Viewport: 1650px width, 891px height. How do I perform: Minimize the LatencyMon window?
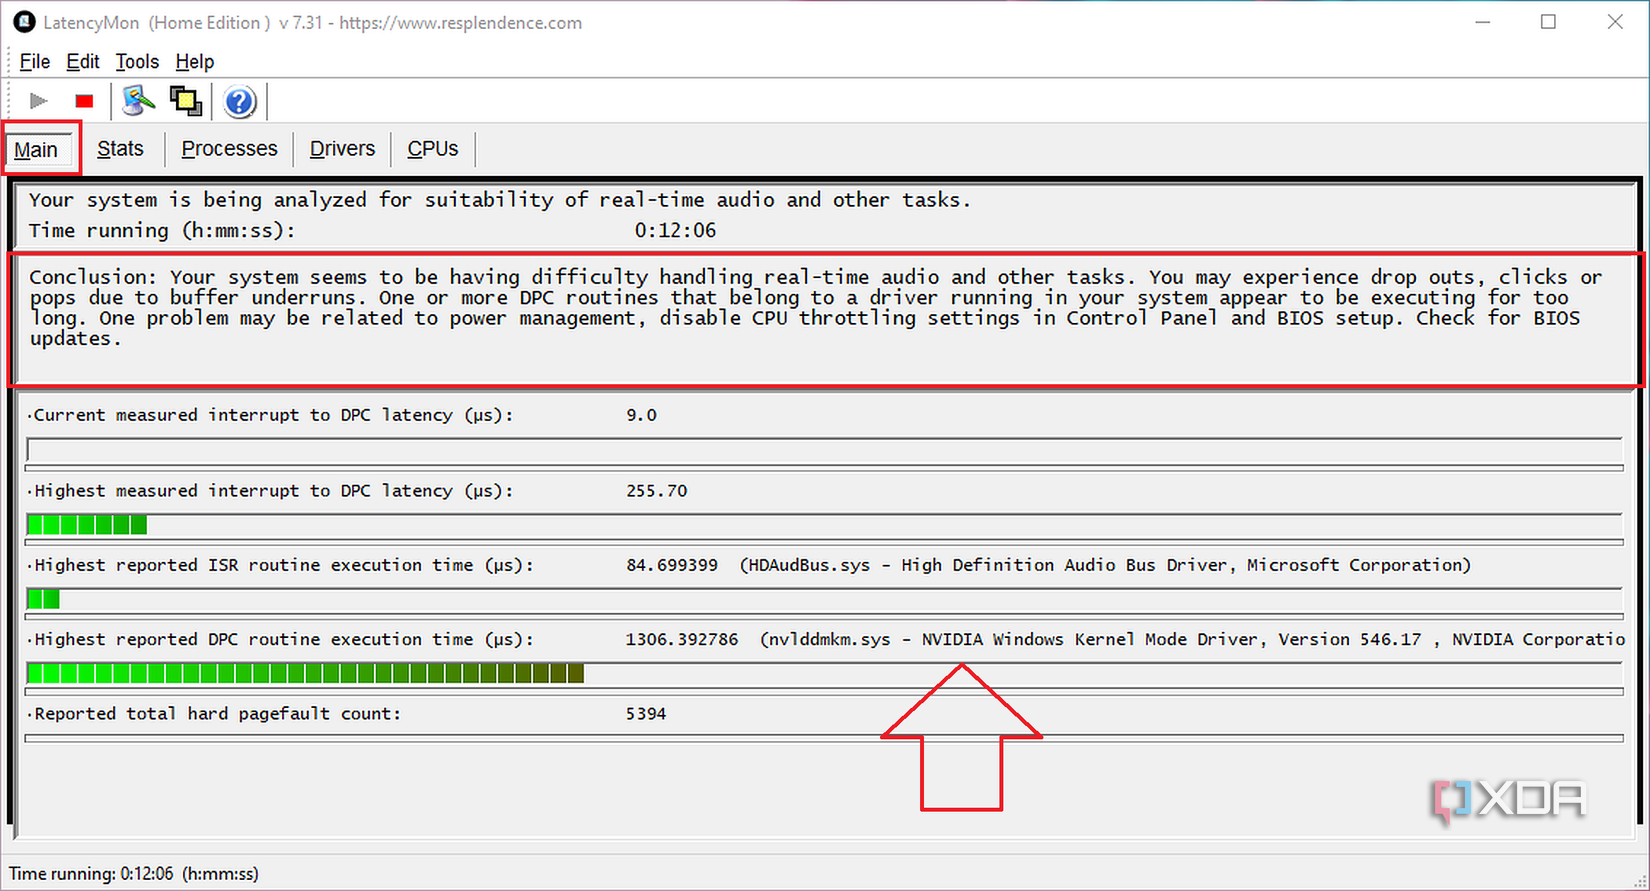pos(1483,22)
